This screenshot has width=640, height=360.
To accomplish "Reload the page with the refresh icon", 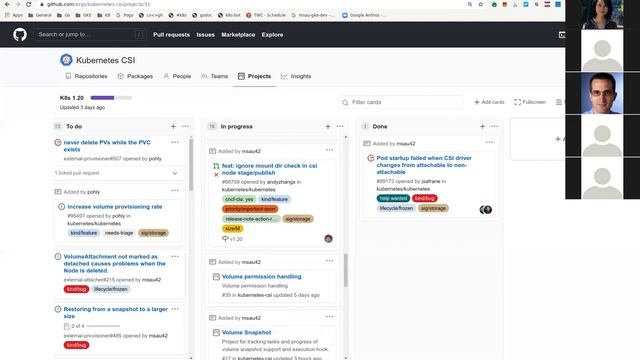I will 29,4.
